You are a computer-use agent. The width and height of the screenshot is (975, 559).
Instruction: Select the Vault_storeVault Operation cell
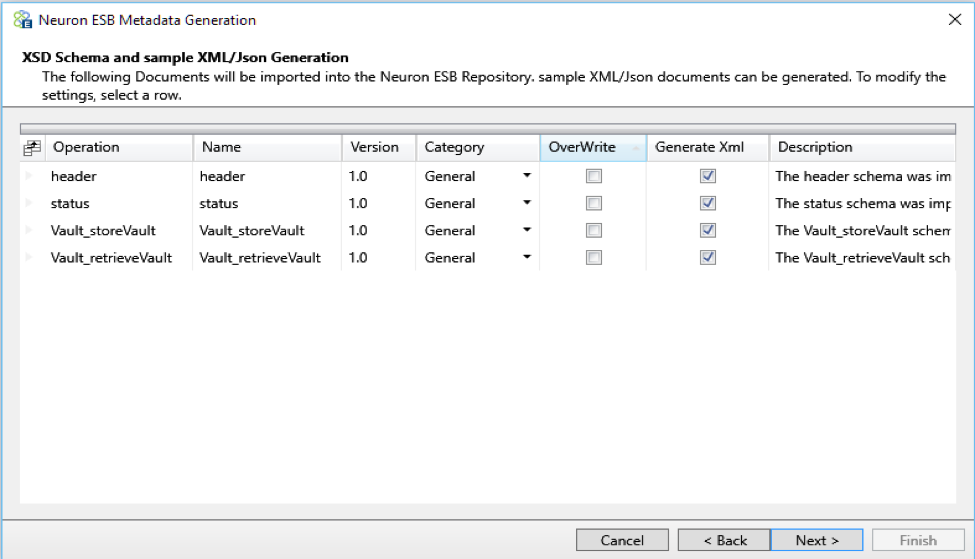point(119,231)
